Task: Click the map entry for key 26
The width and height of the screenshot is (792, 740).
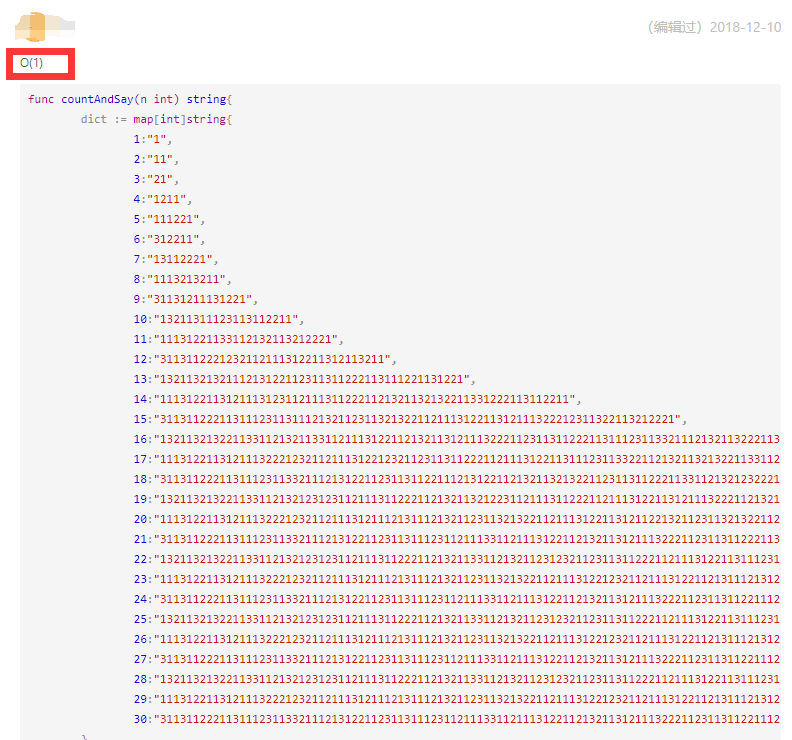Action: [457, 639]
